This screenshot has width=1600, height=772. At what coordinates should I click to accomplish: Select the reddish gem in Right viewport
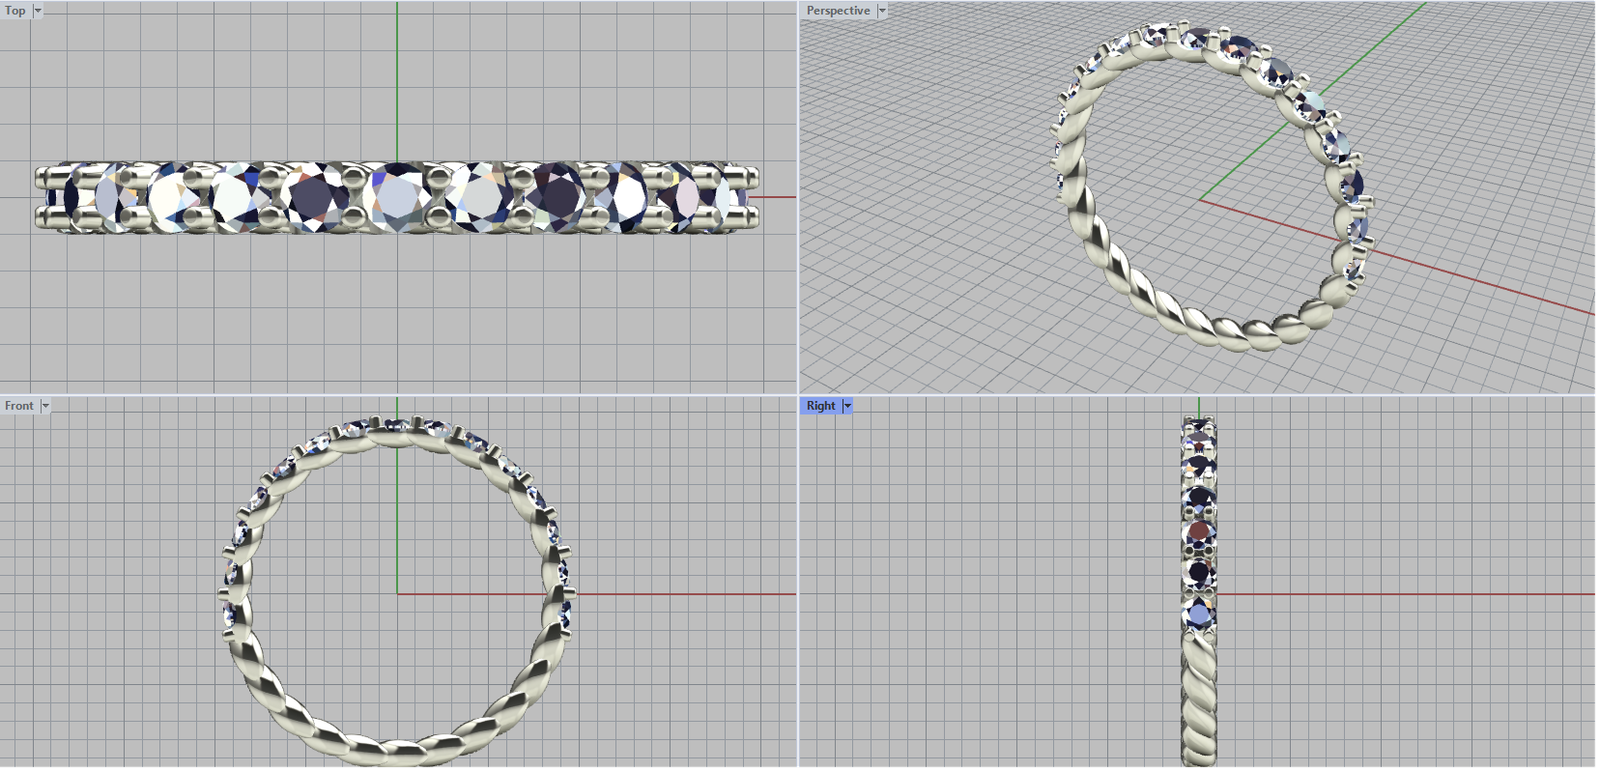pos(1199,530)
